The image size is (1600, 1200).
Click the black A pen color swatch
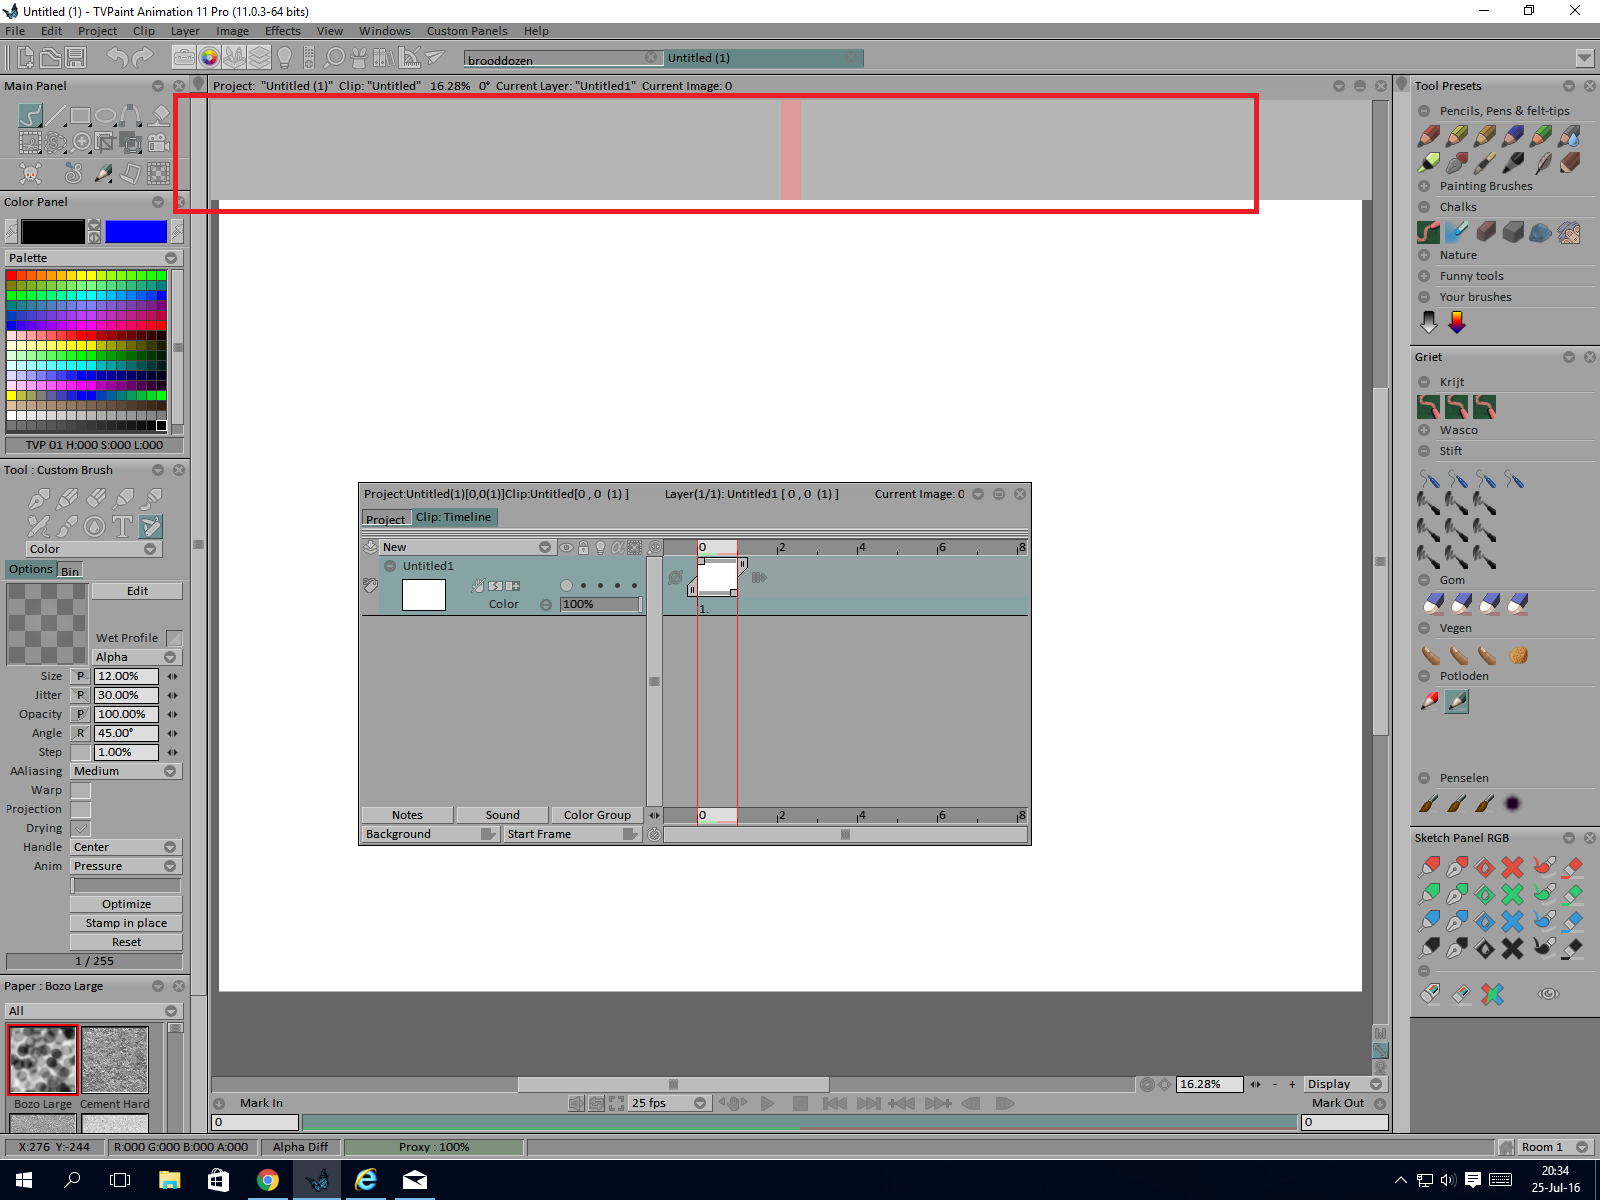pos(53,232)
